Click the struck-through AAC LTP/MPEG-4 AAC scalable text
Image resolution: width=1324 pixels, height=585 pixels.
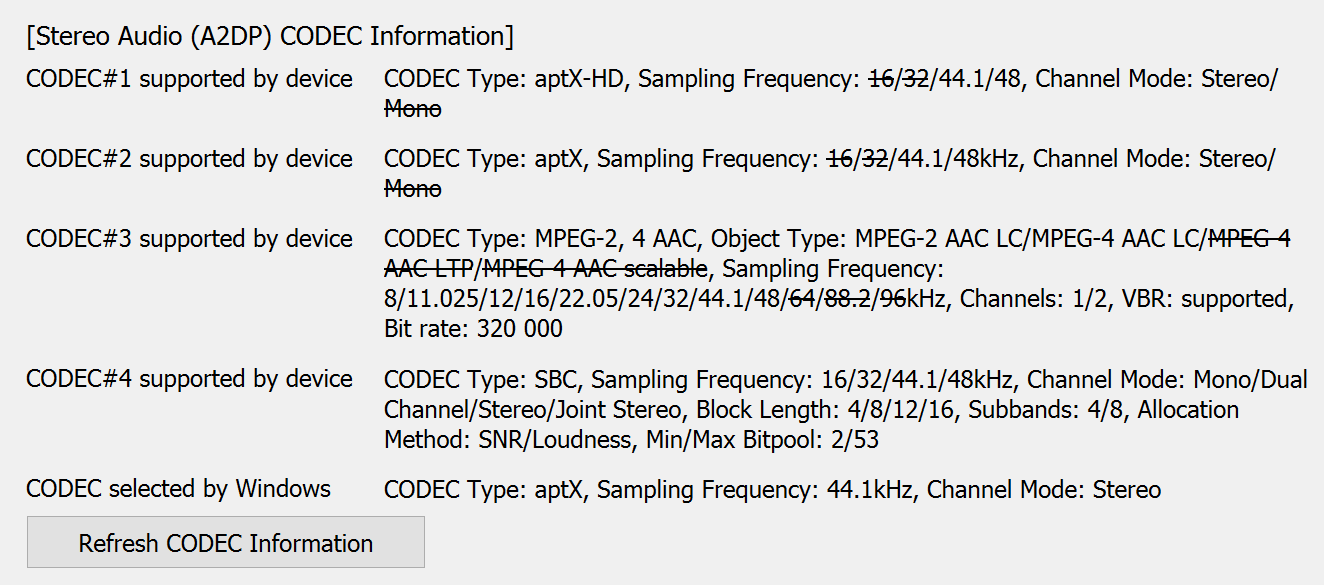(546, 269)
